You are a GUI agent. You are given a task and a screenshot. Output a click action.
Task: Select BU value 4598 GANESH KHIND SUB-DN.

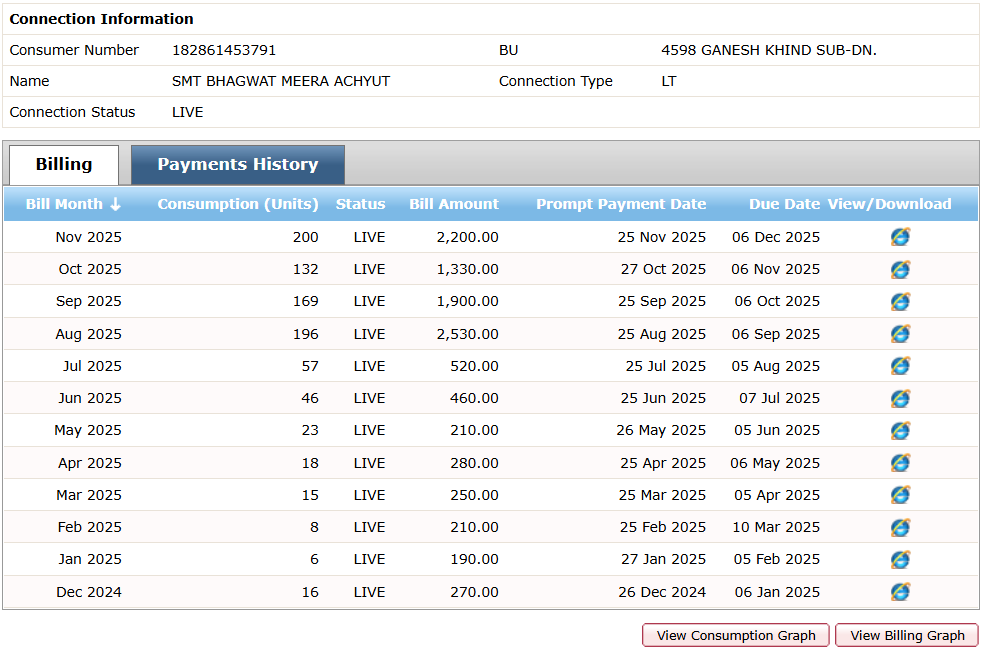[x=769, y=50]
